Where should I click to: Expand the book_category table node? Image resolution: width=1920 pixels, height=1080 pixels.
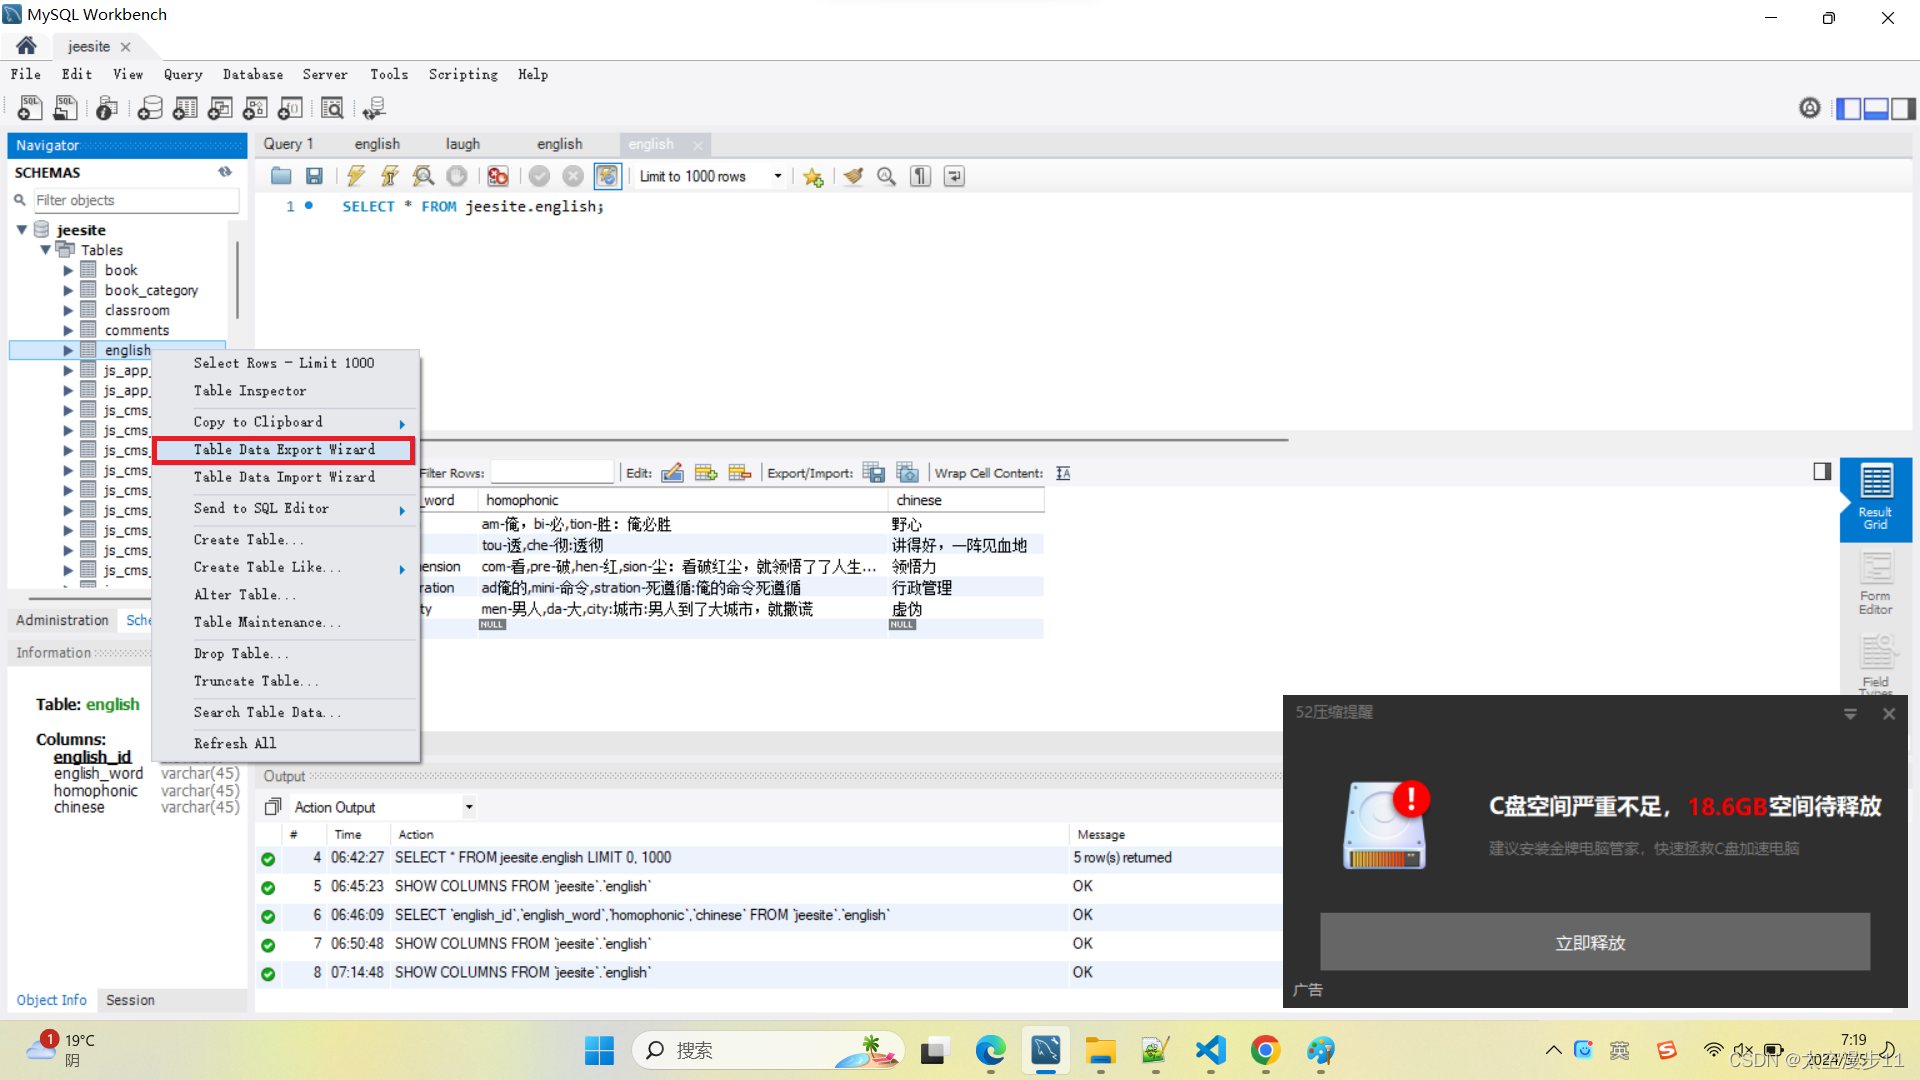pyautogui.click(x=67, y=290)
